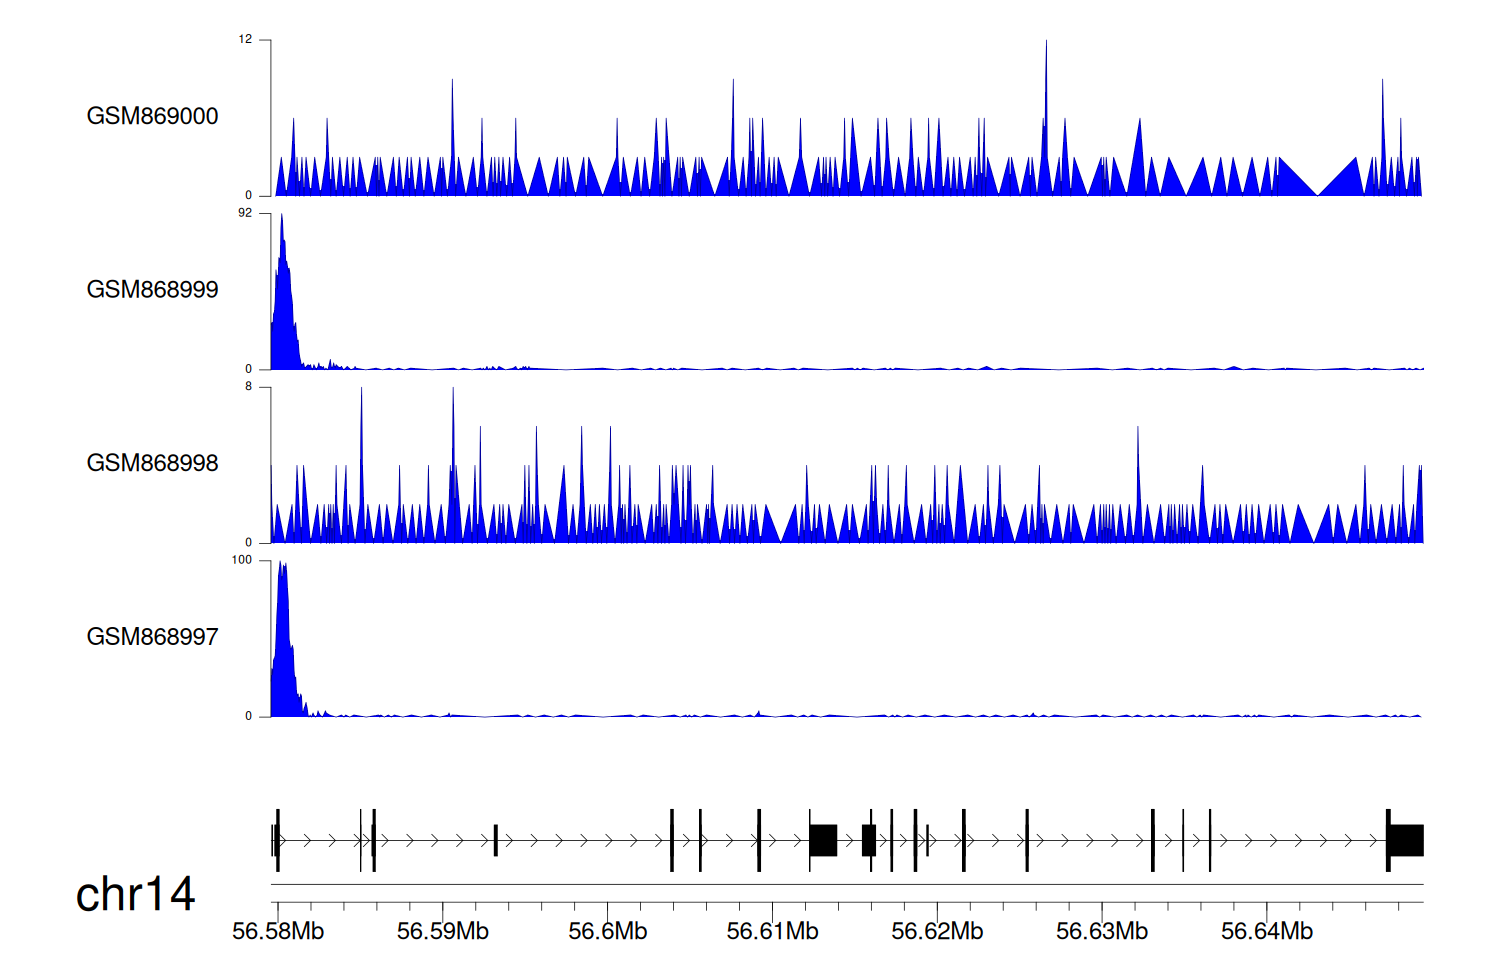Select the large last exon block at gene end
This screenshot has width=1500, height=980.
pos(1407,840)
